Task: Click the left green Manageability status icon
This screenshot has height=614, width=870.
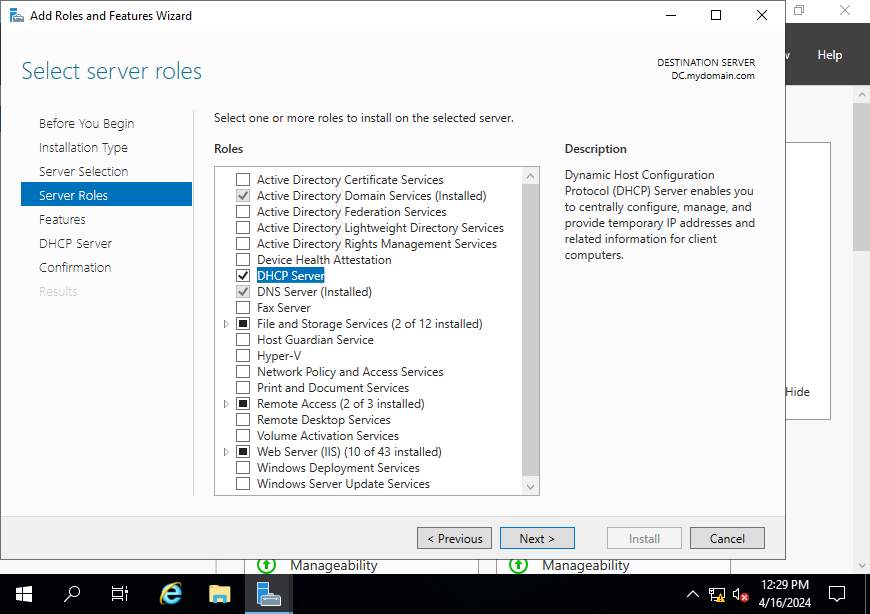Action: (x=266, y=565)
